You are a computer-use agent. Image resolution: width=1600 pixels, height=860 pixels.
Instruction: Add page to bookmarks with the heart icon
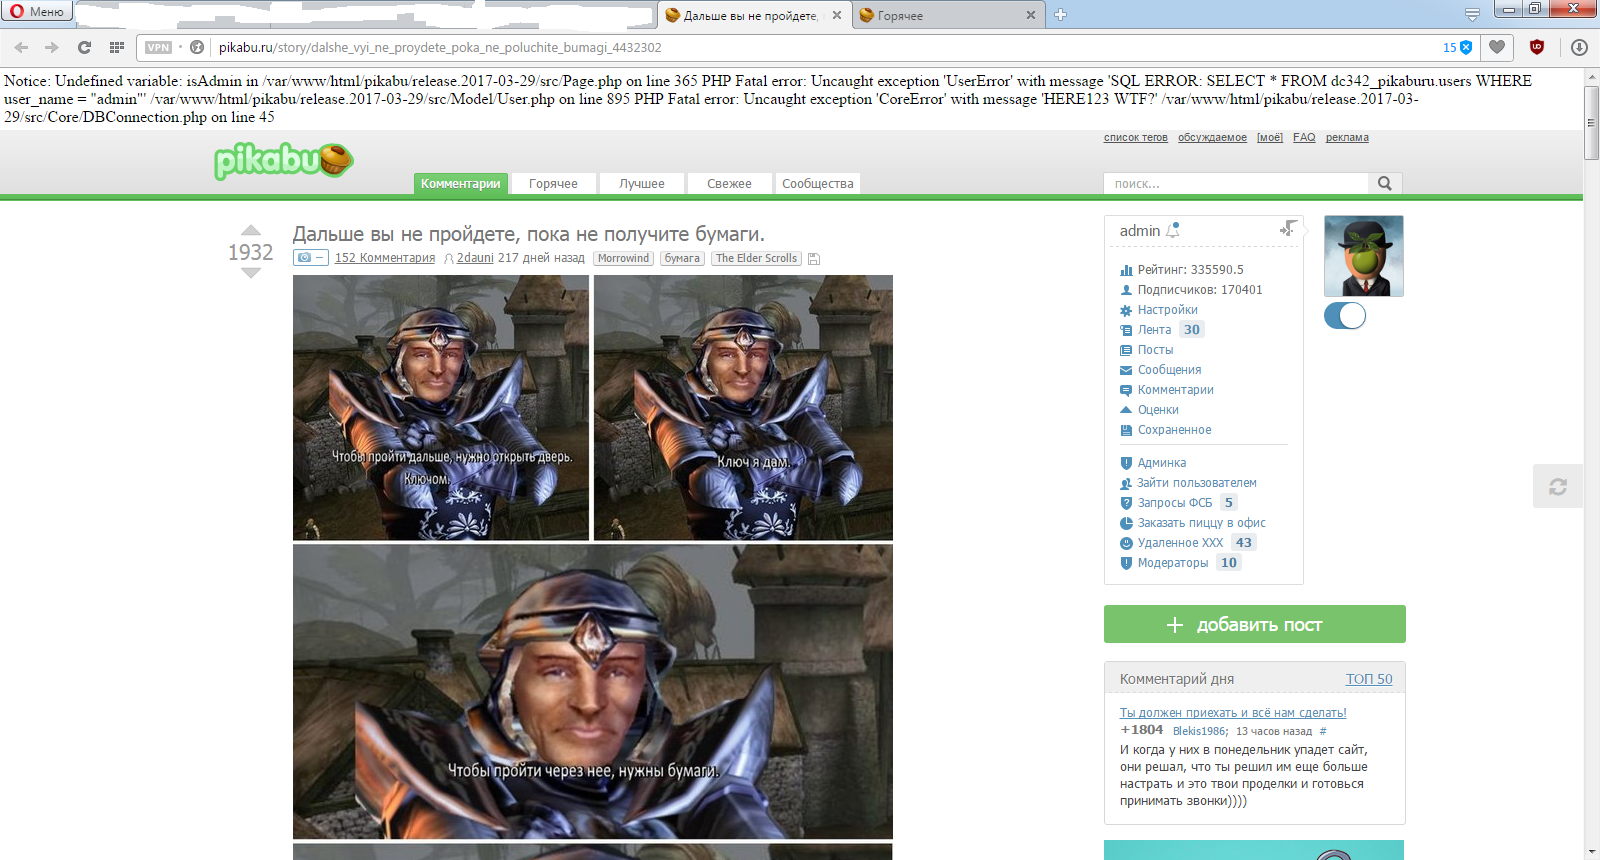[1497, 47]
